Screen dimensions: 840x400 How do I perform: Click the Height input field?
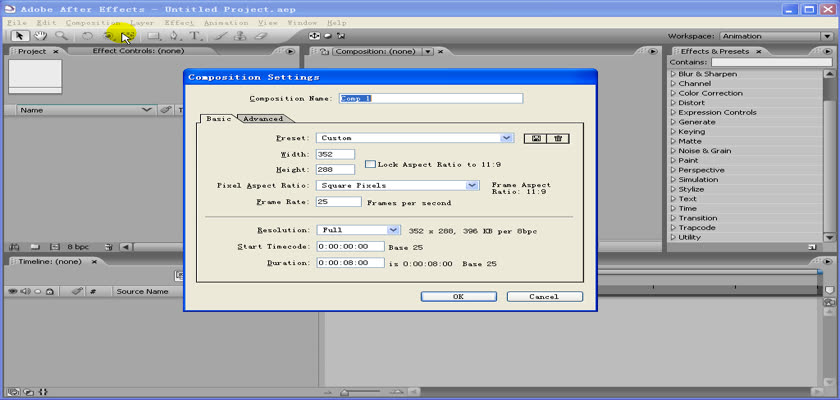(335, 170)
